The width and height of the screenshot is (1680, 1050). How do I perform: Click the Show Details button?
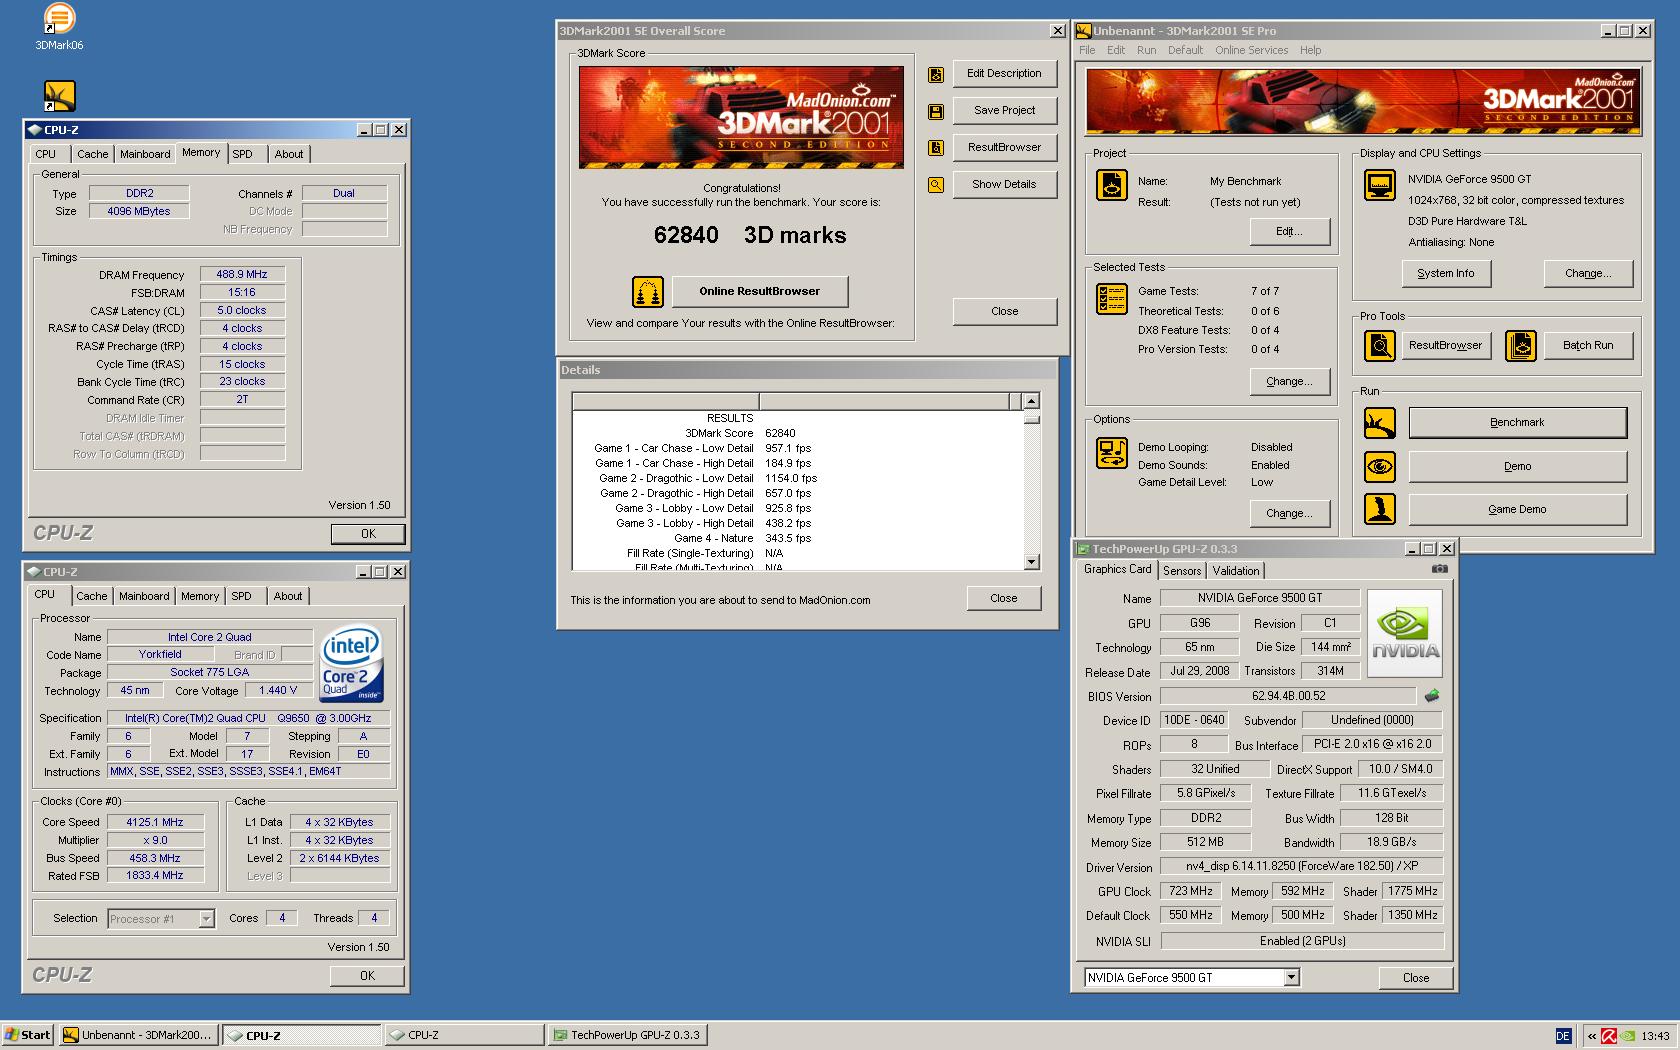point(1004,185)
